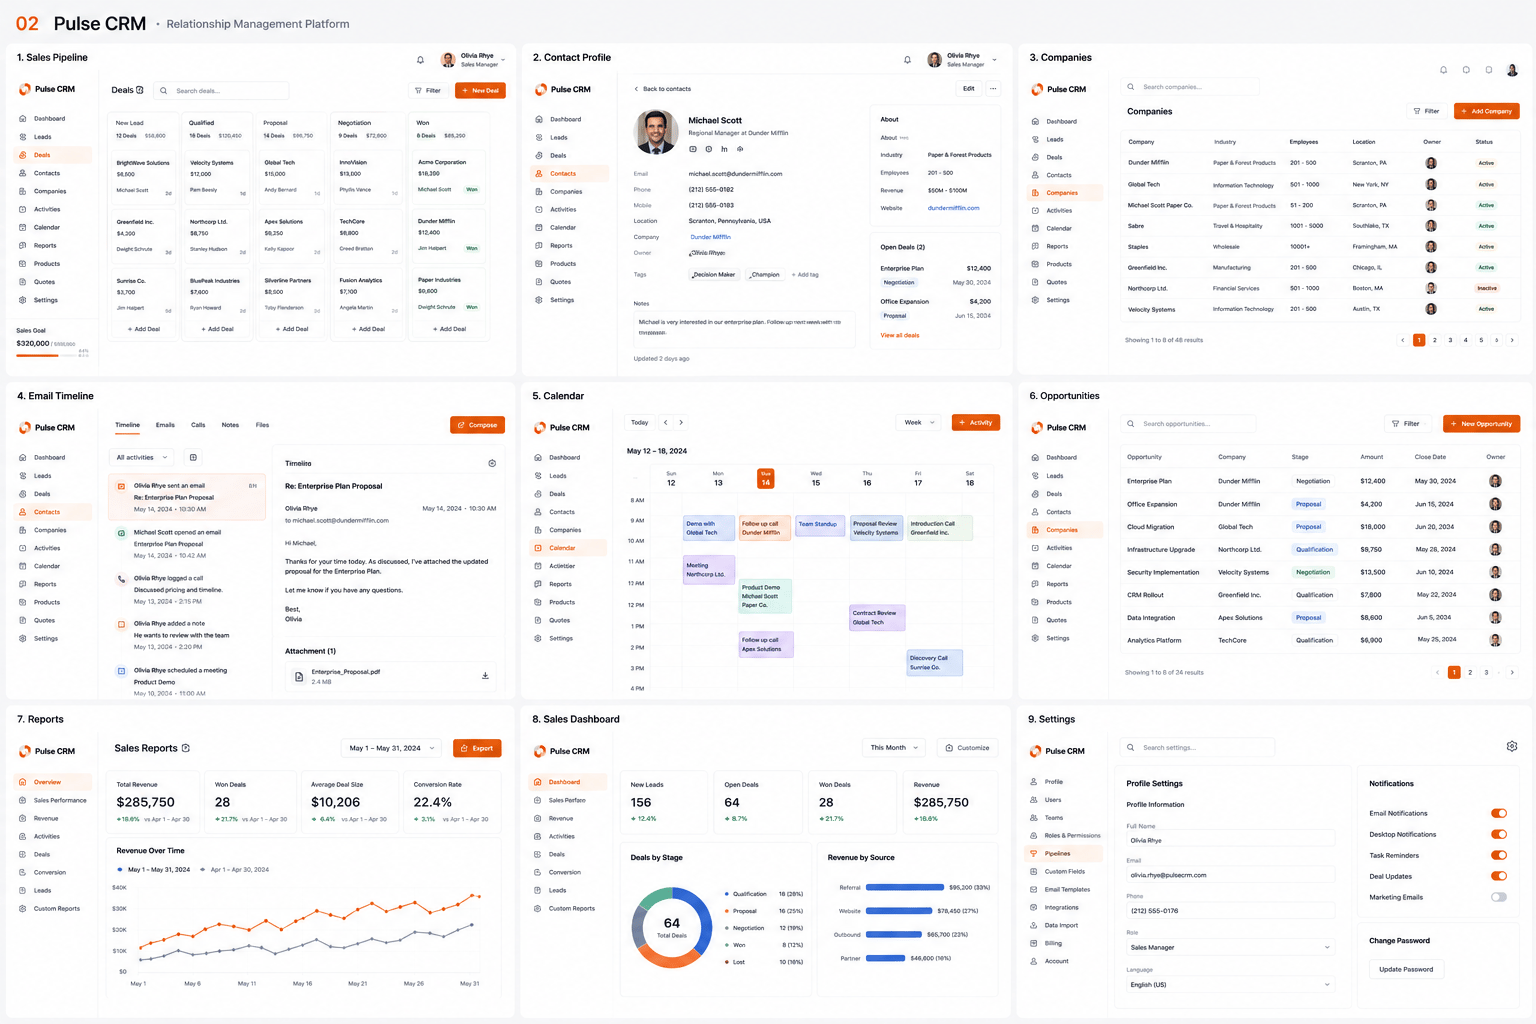Switch to the Notes tab

coord(230,425)
